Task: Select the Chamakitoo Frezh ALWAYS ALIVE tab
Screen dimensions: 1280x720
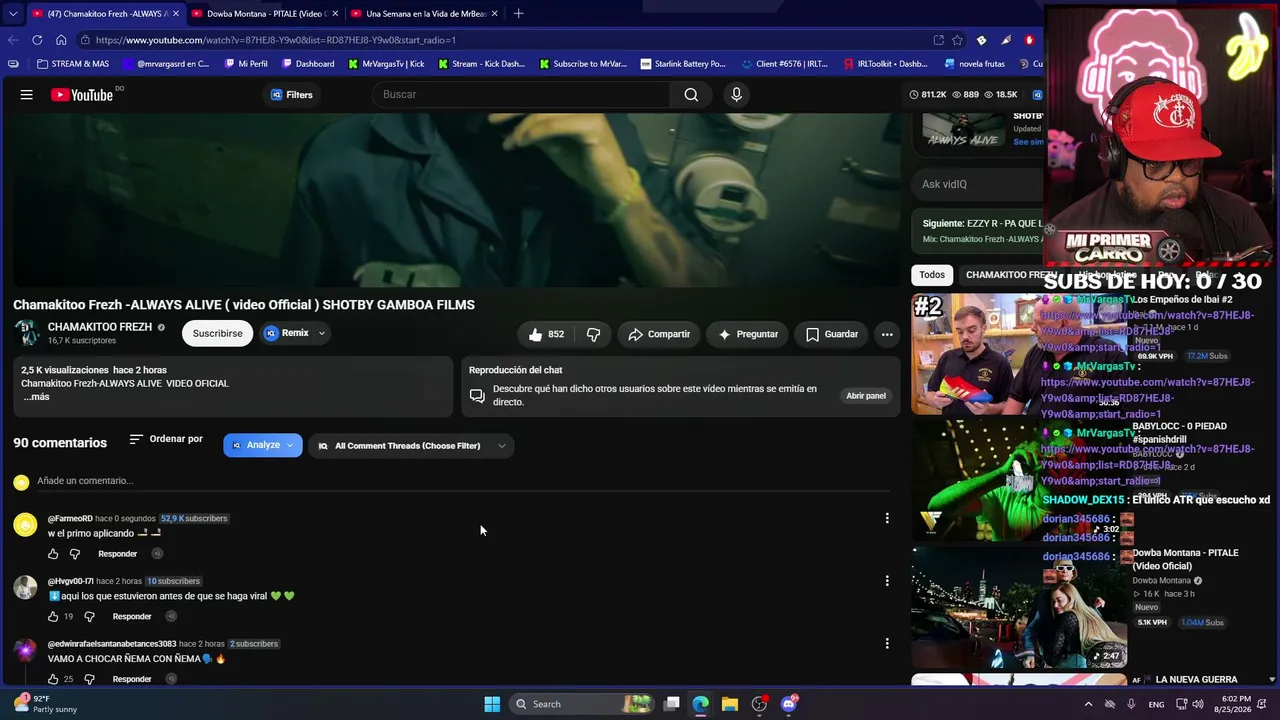Action: coord(104,14)
